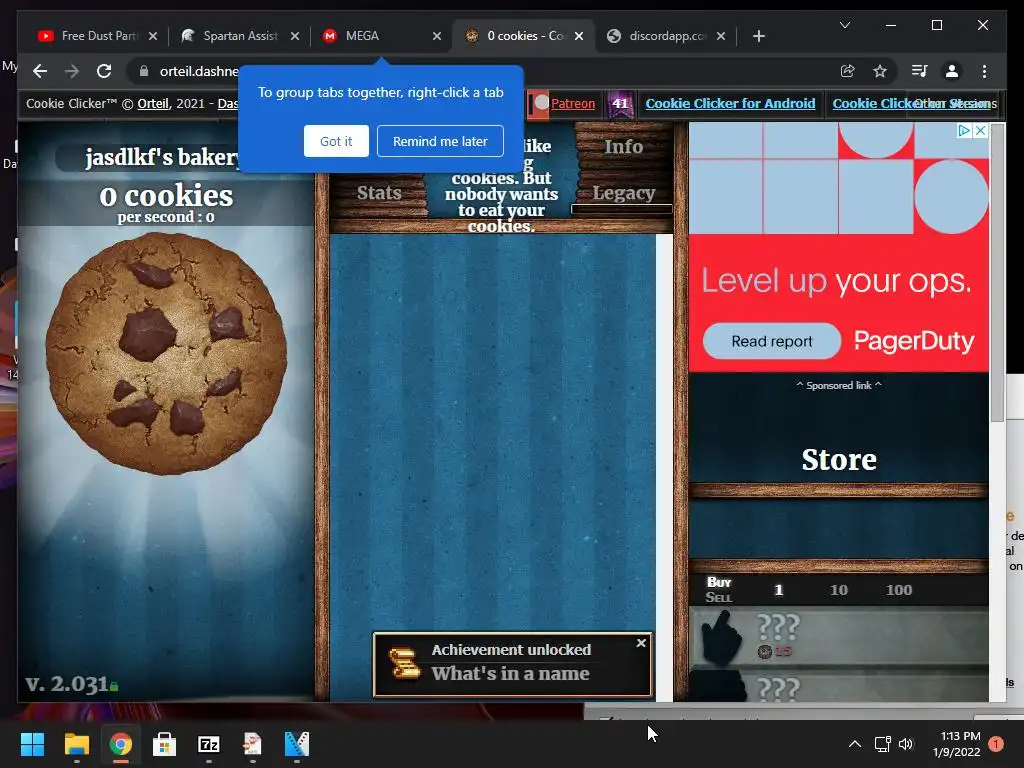Select Buy mode in store
This screenshot has width=1024, height=768.
click(x=718, y=582)
